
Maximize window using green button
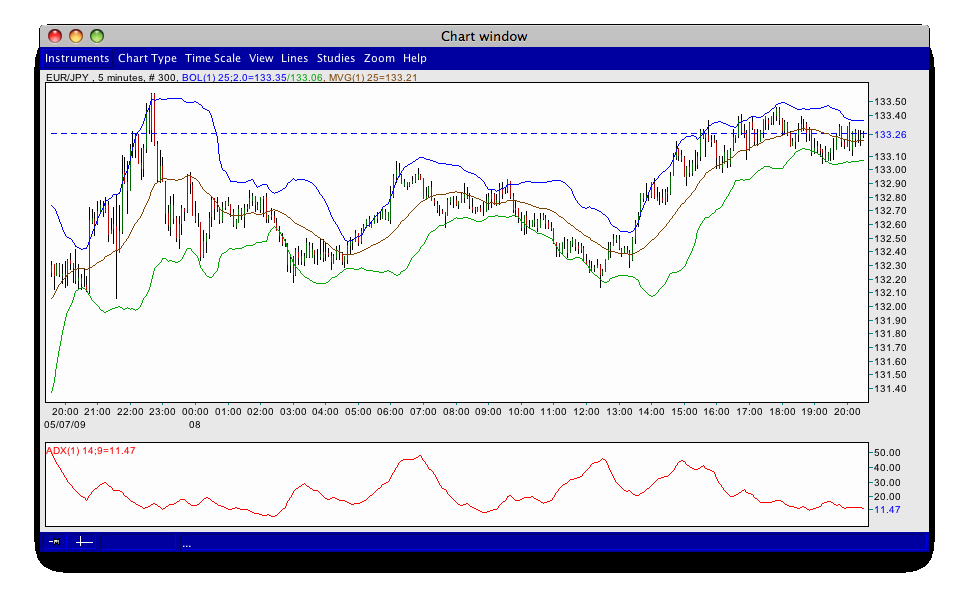pos(97,36)
